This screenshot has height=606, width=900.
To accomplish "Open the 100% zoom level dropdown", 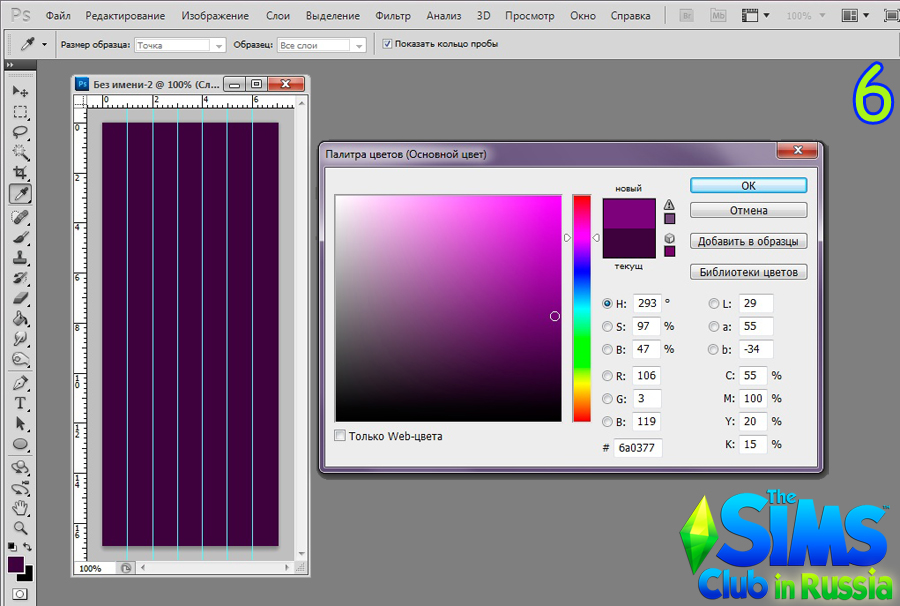I will (805, 16).
